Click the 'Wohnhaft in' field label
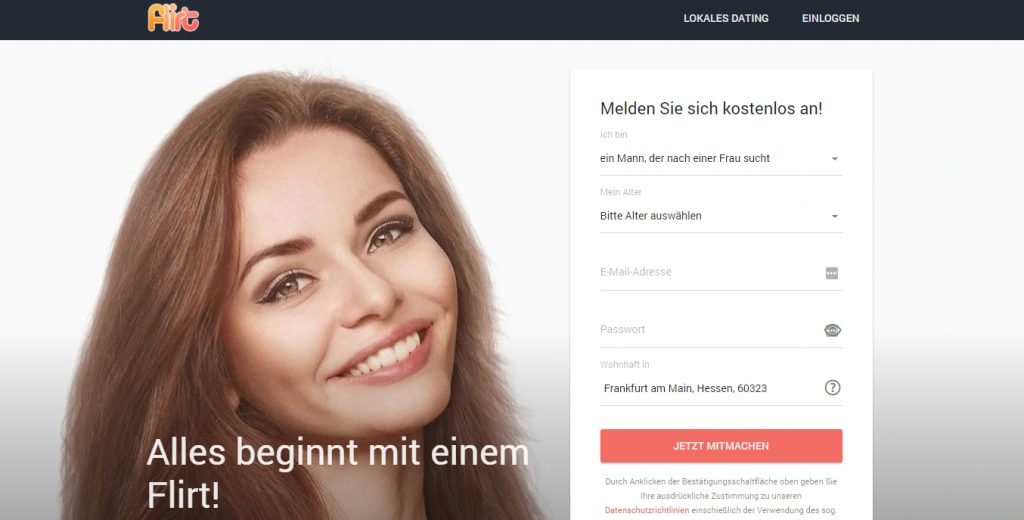Viewport: 1024px width, 520px height. pyautogui.click(x=624, y=365)
